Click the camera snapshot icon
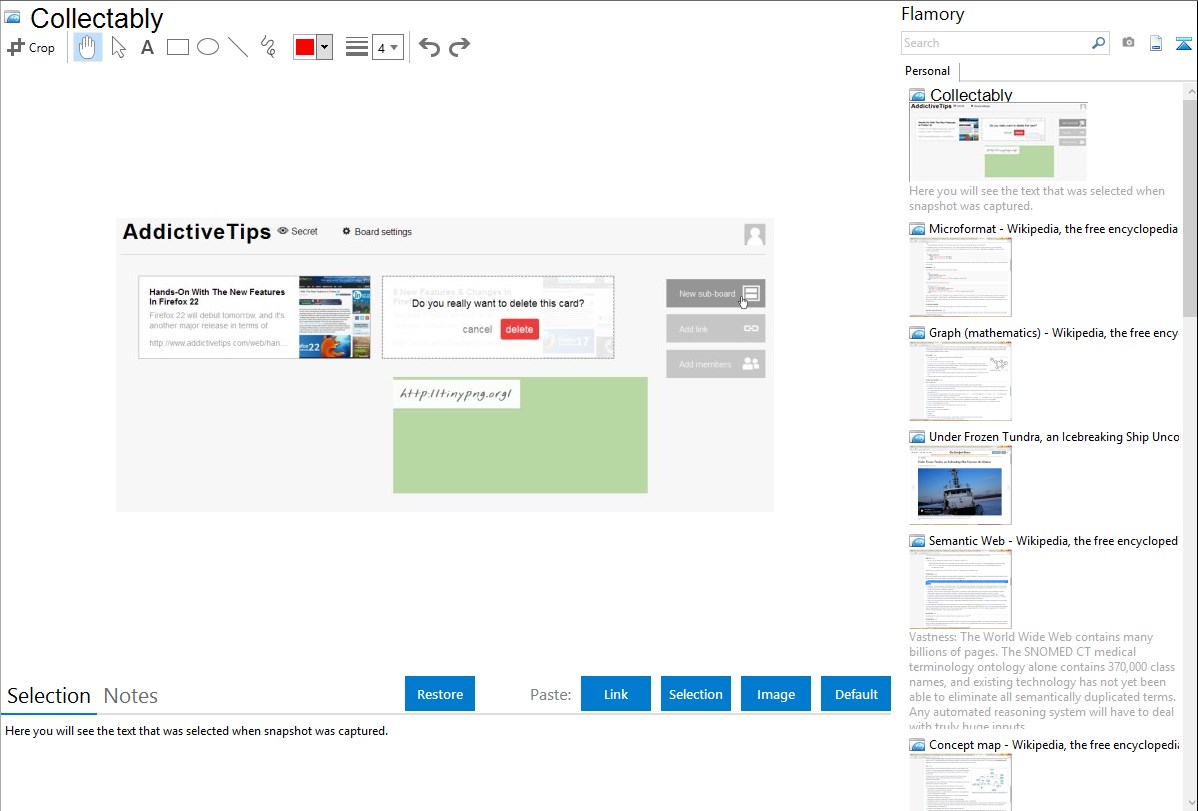 (x=1128, y=43)
